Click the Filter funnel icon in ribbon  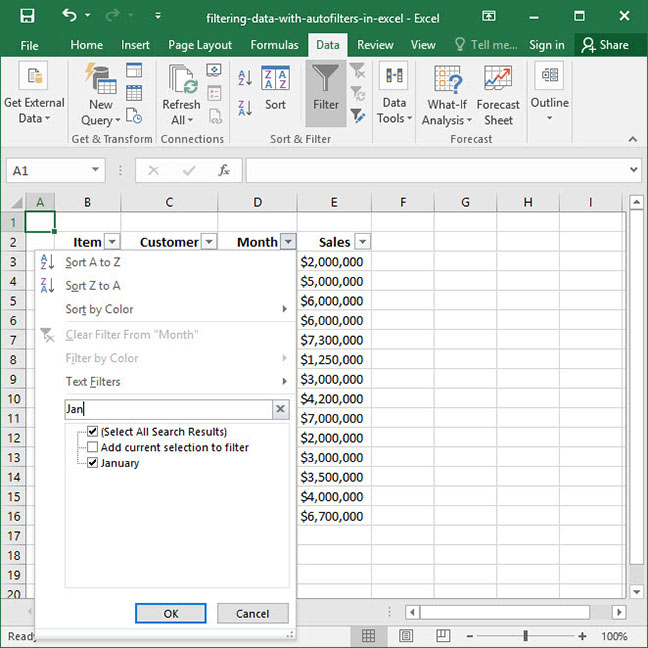tap(326, 92)
